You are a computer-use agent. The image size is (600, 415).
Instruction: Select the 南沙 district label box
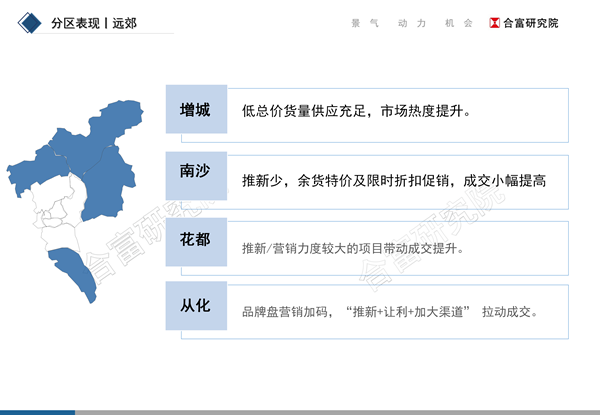[x=196, y=176]
